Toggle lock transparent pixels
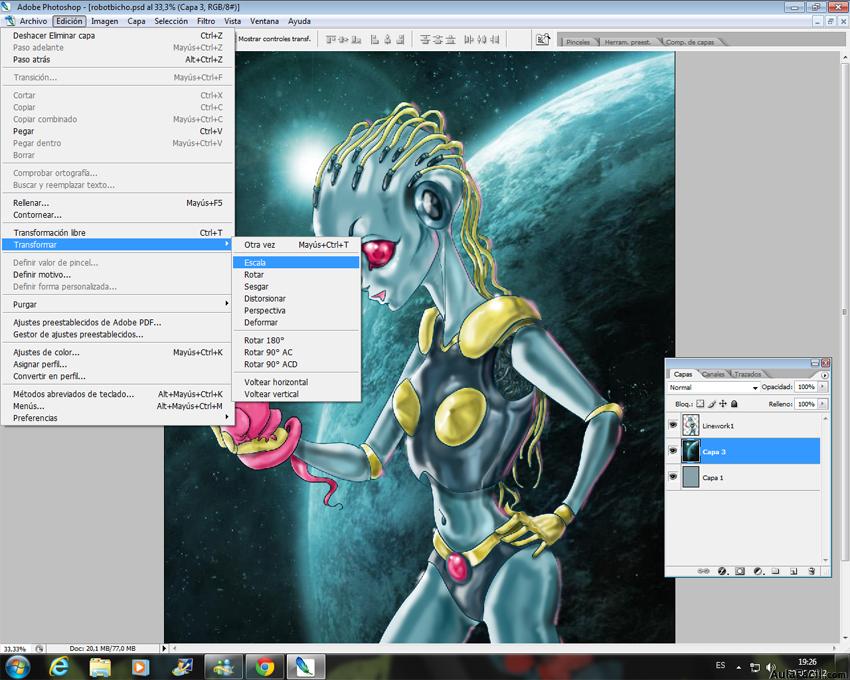This screenshot has height=680, width=850. [700, 404]
